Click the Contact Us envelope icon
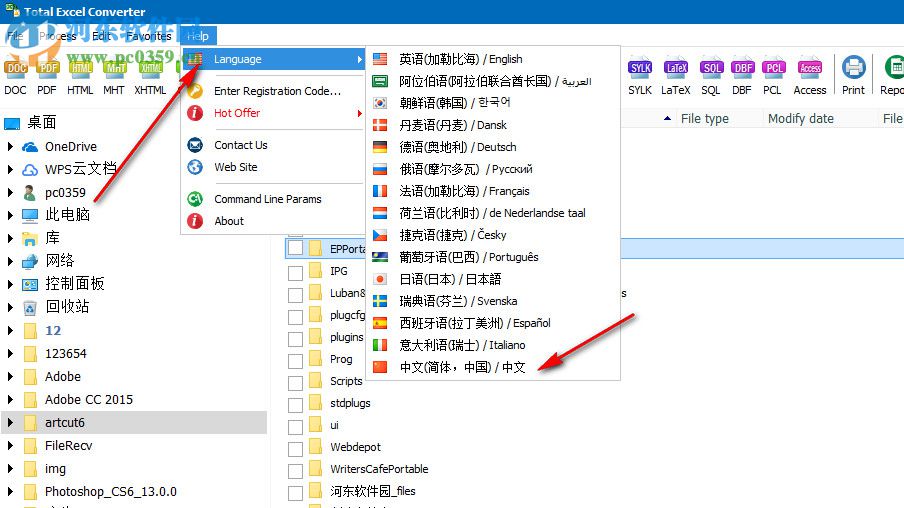 tap(195, 145)
